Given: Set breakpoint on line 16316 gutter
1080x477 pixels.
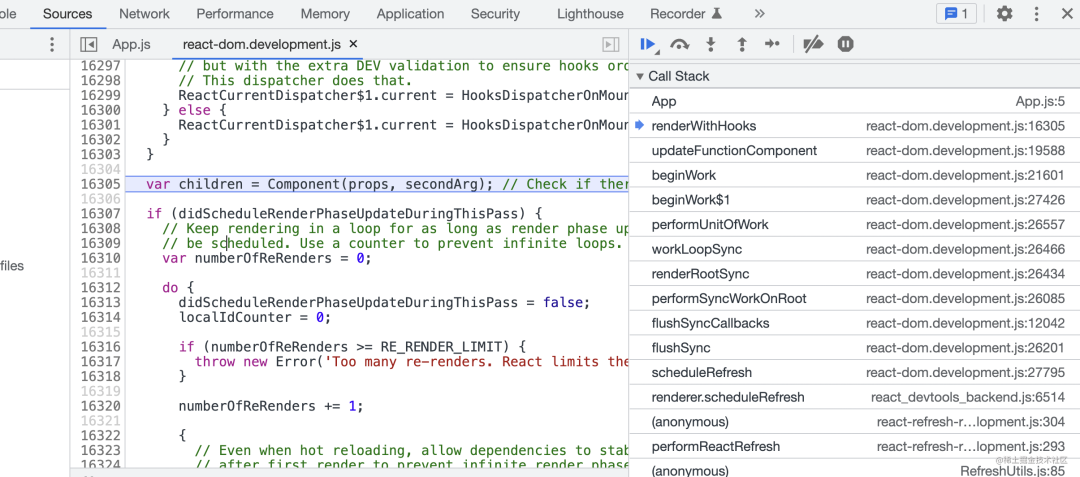Looking at the screenshot, I should tap(100, 347).
